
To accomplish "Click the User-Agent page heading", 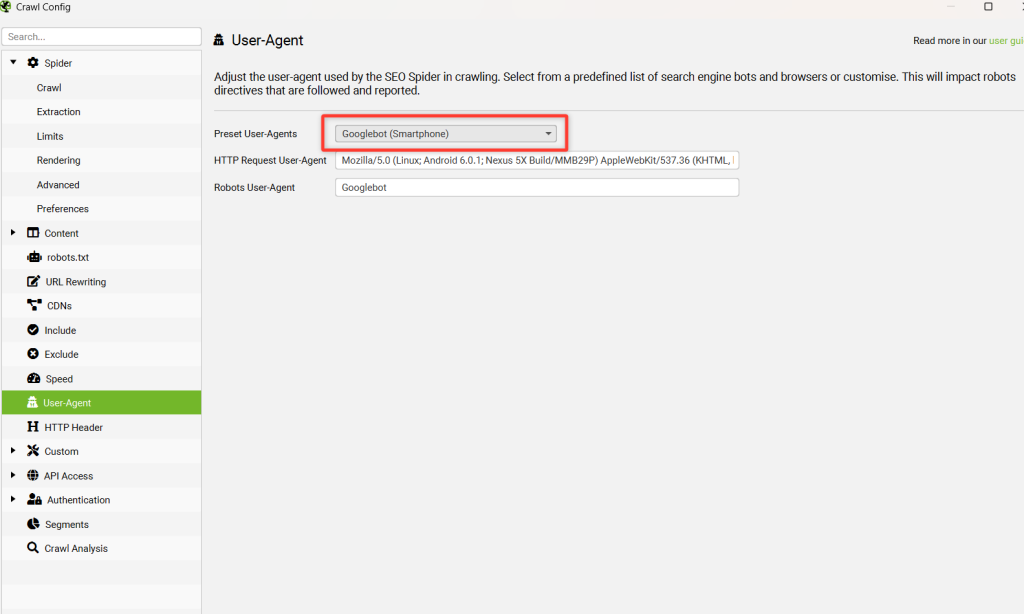I will [267, 40].
